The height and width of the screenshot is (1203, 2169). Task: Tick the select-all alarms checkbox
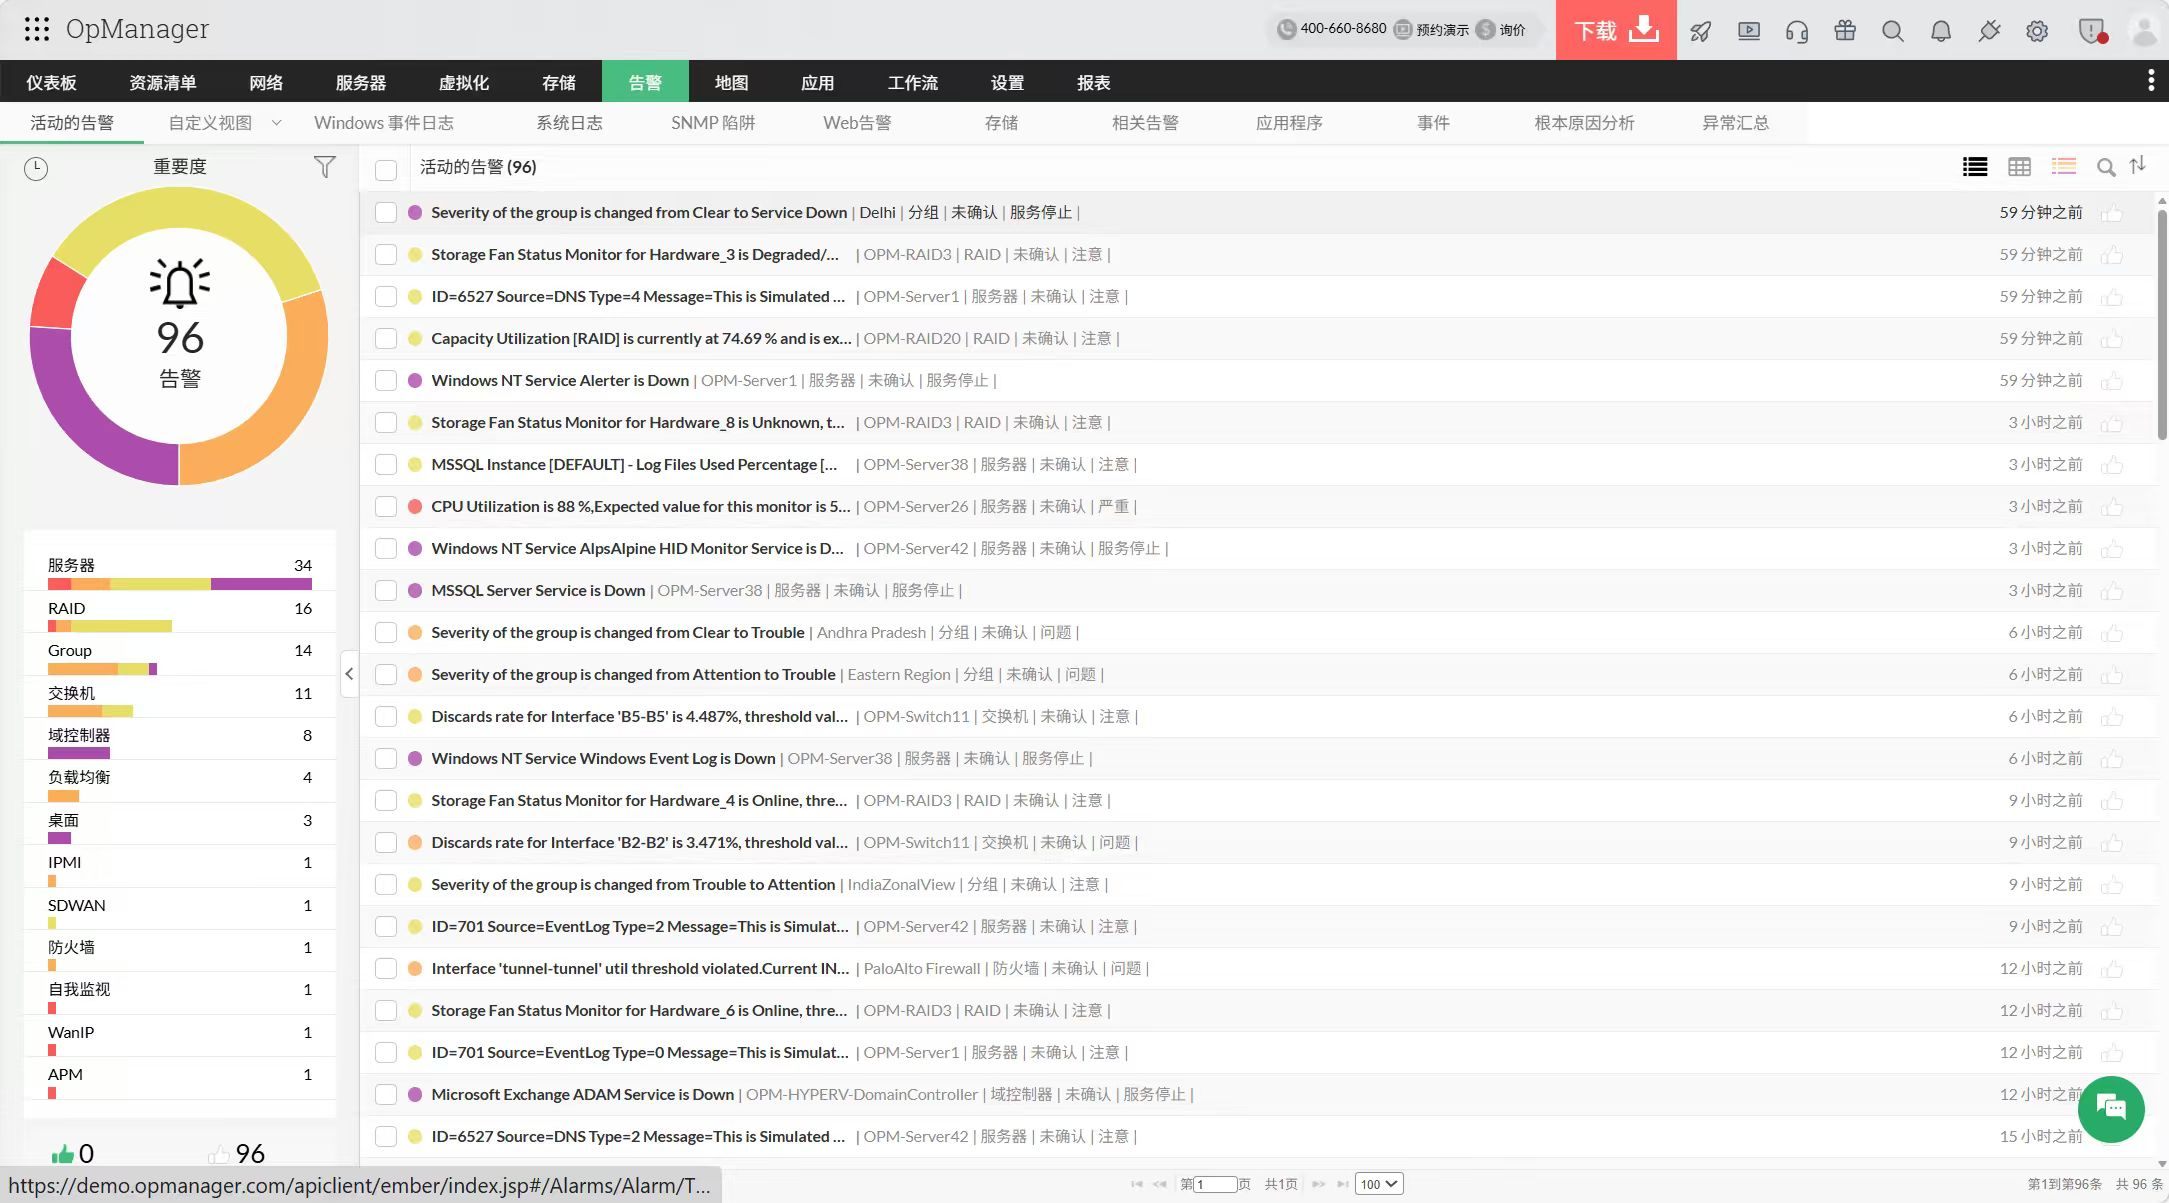[x=386, y=169]
